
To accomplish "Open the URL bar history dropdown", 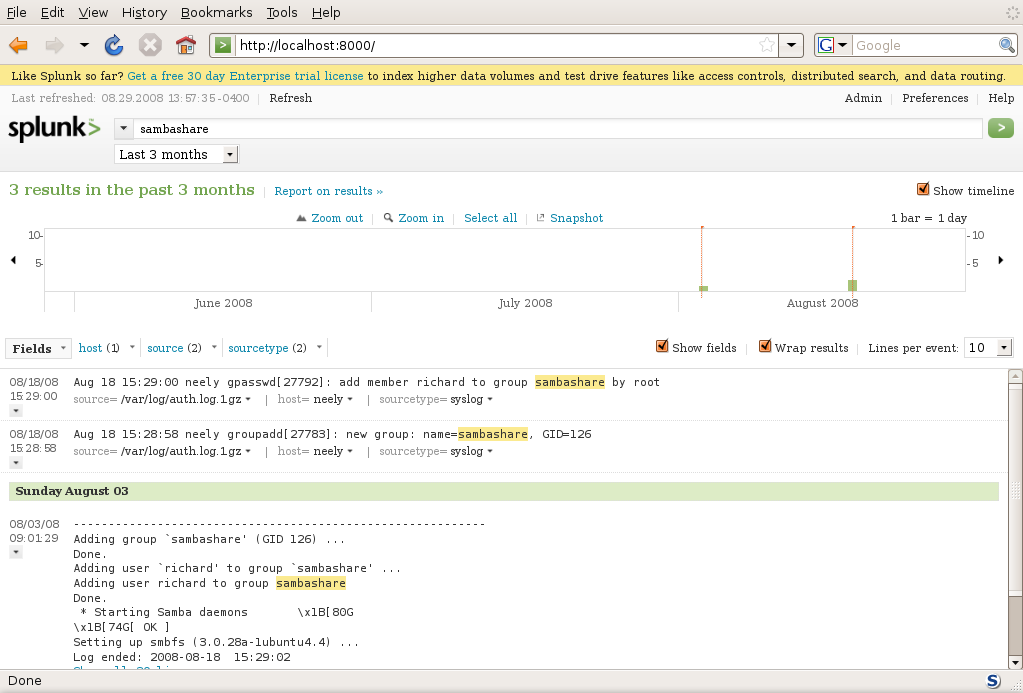I will click(791, 45).
